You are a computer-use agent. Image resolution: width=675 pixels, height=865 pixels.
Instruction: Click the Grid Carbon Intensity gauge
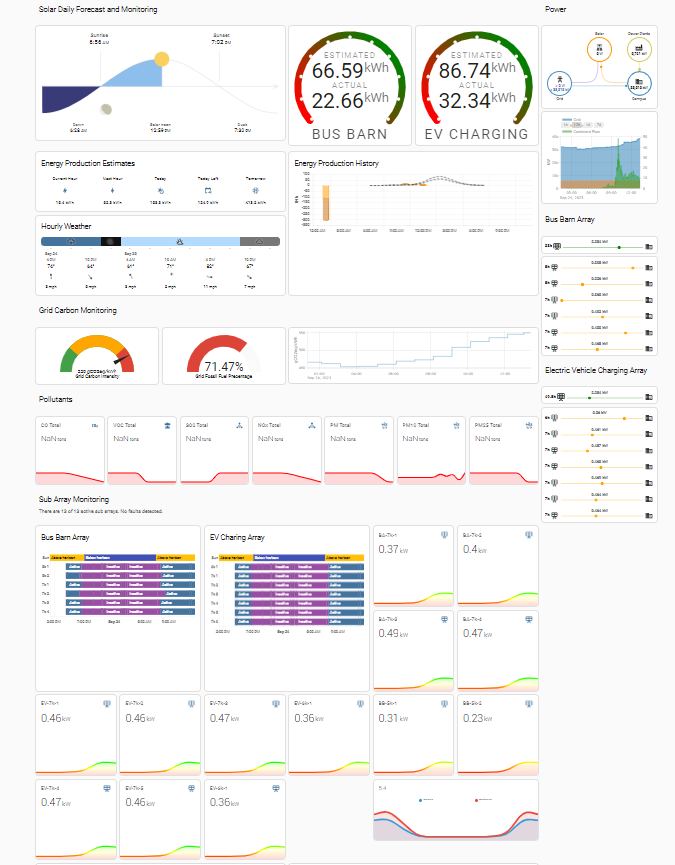coord(97,356)
